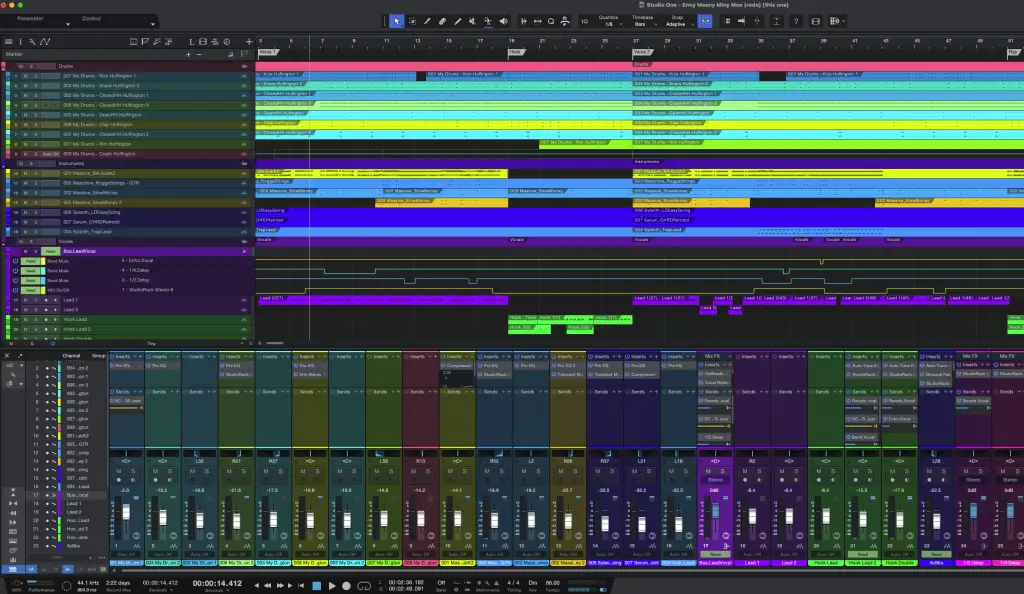Select the Bend tool in the toolbar
1024x594 pixels.
(489, 21)
